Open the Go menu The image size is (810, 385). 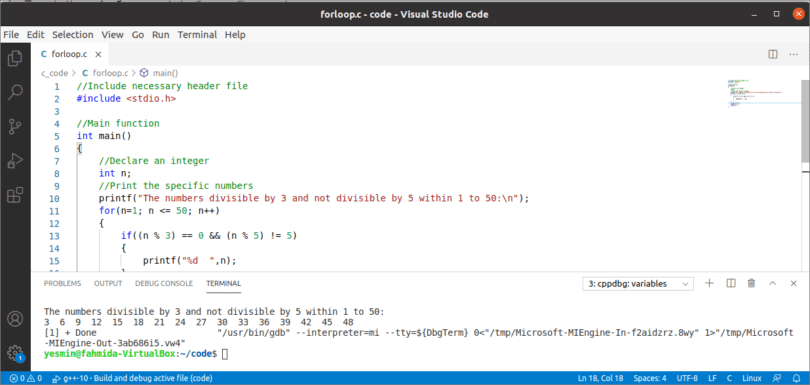pos(137,35)
